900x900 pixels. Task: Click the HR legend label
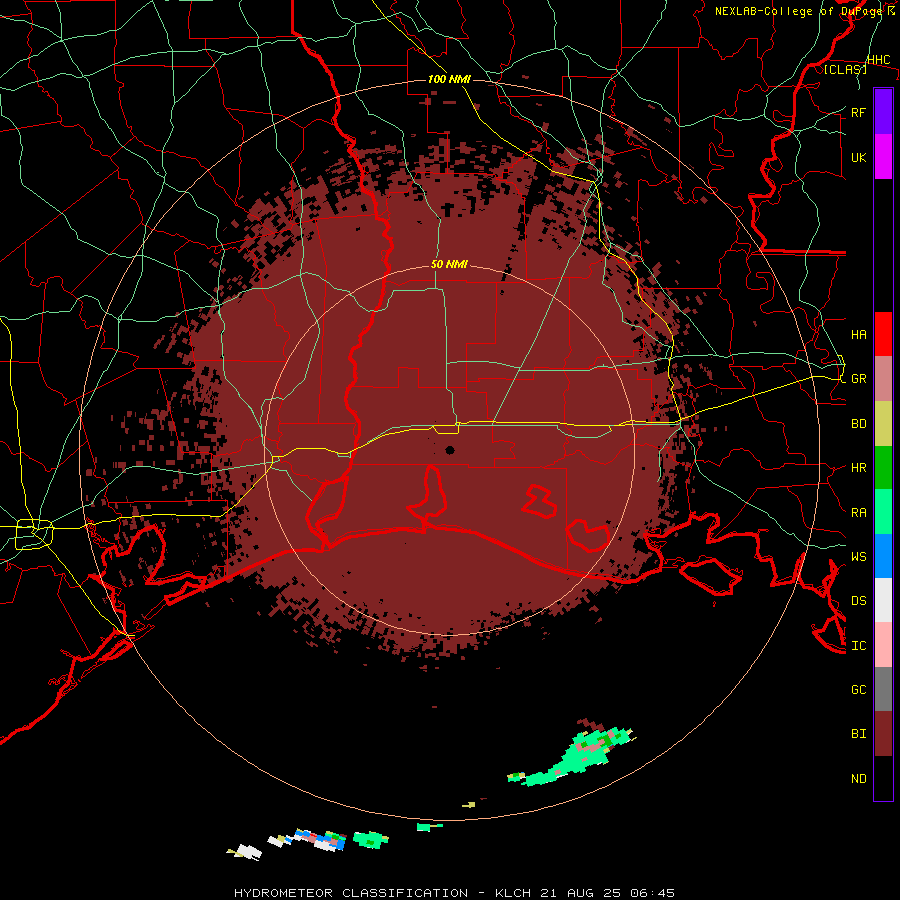point(858,468)
